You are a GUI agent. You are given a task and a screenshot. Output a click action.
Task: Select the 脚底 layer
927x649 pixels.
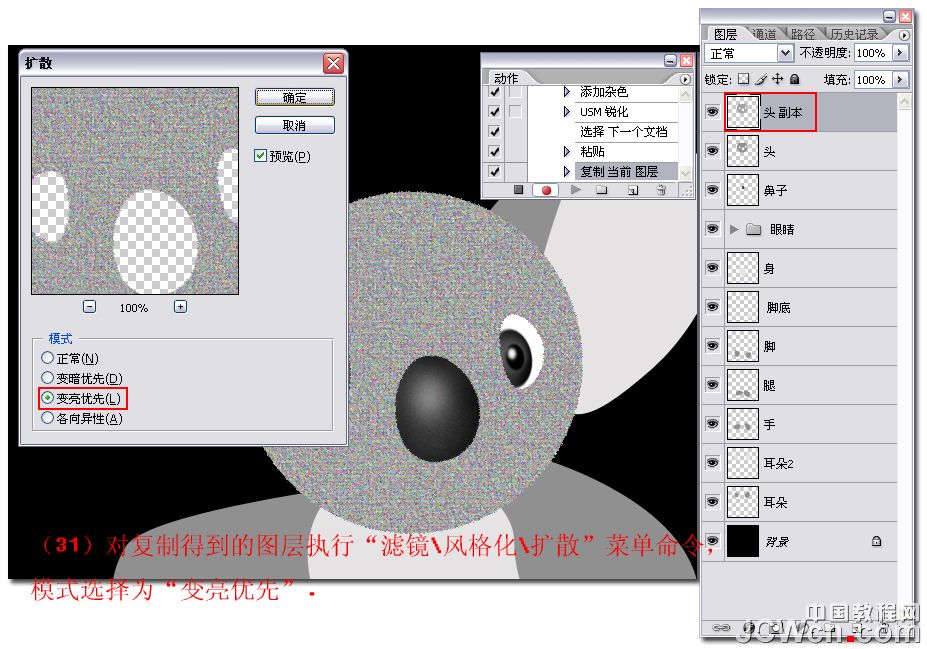coord(799,307)
